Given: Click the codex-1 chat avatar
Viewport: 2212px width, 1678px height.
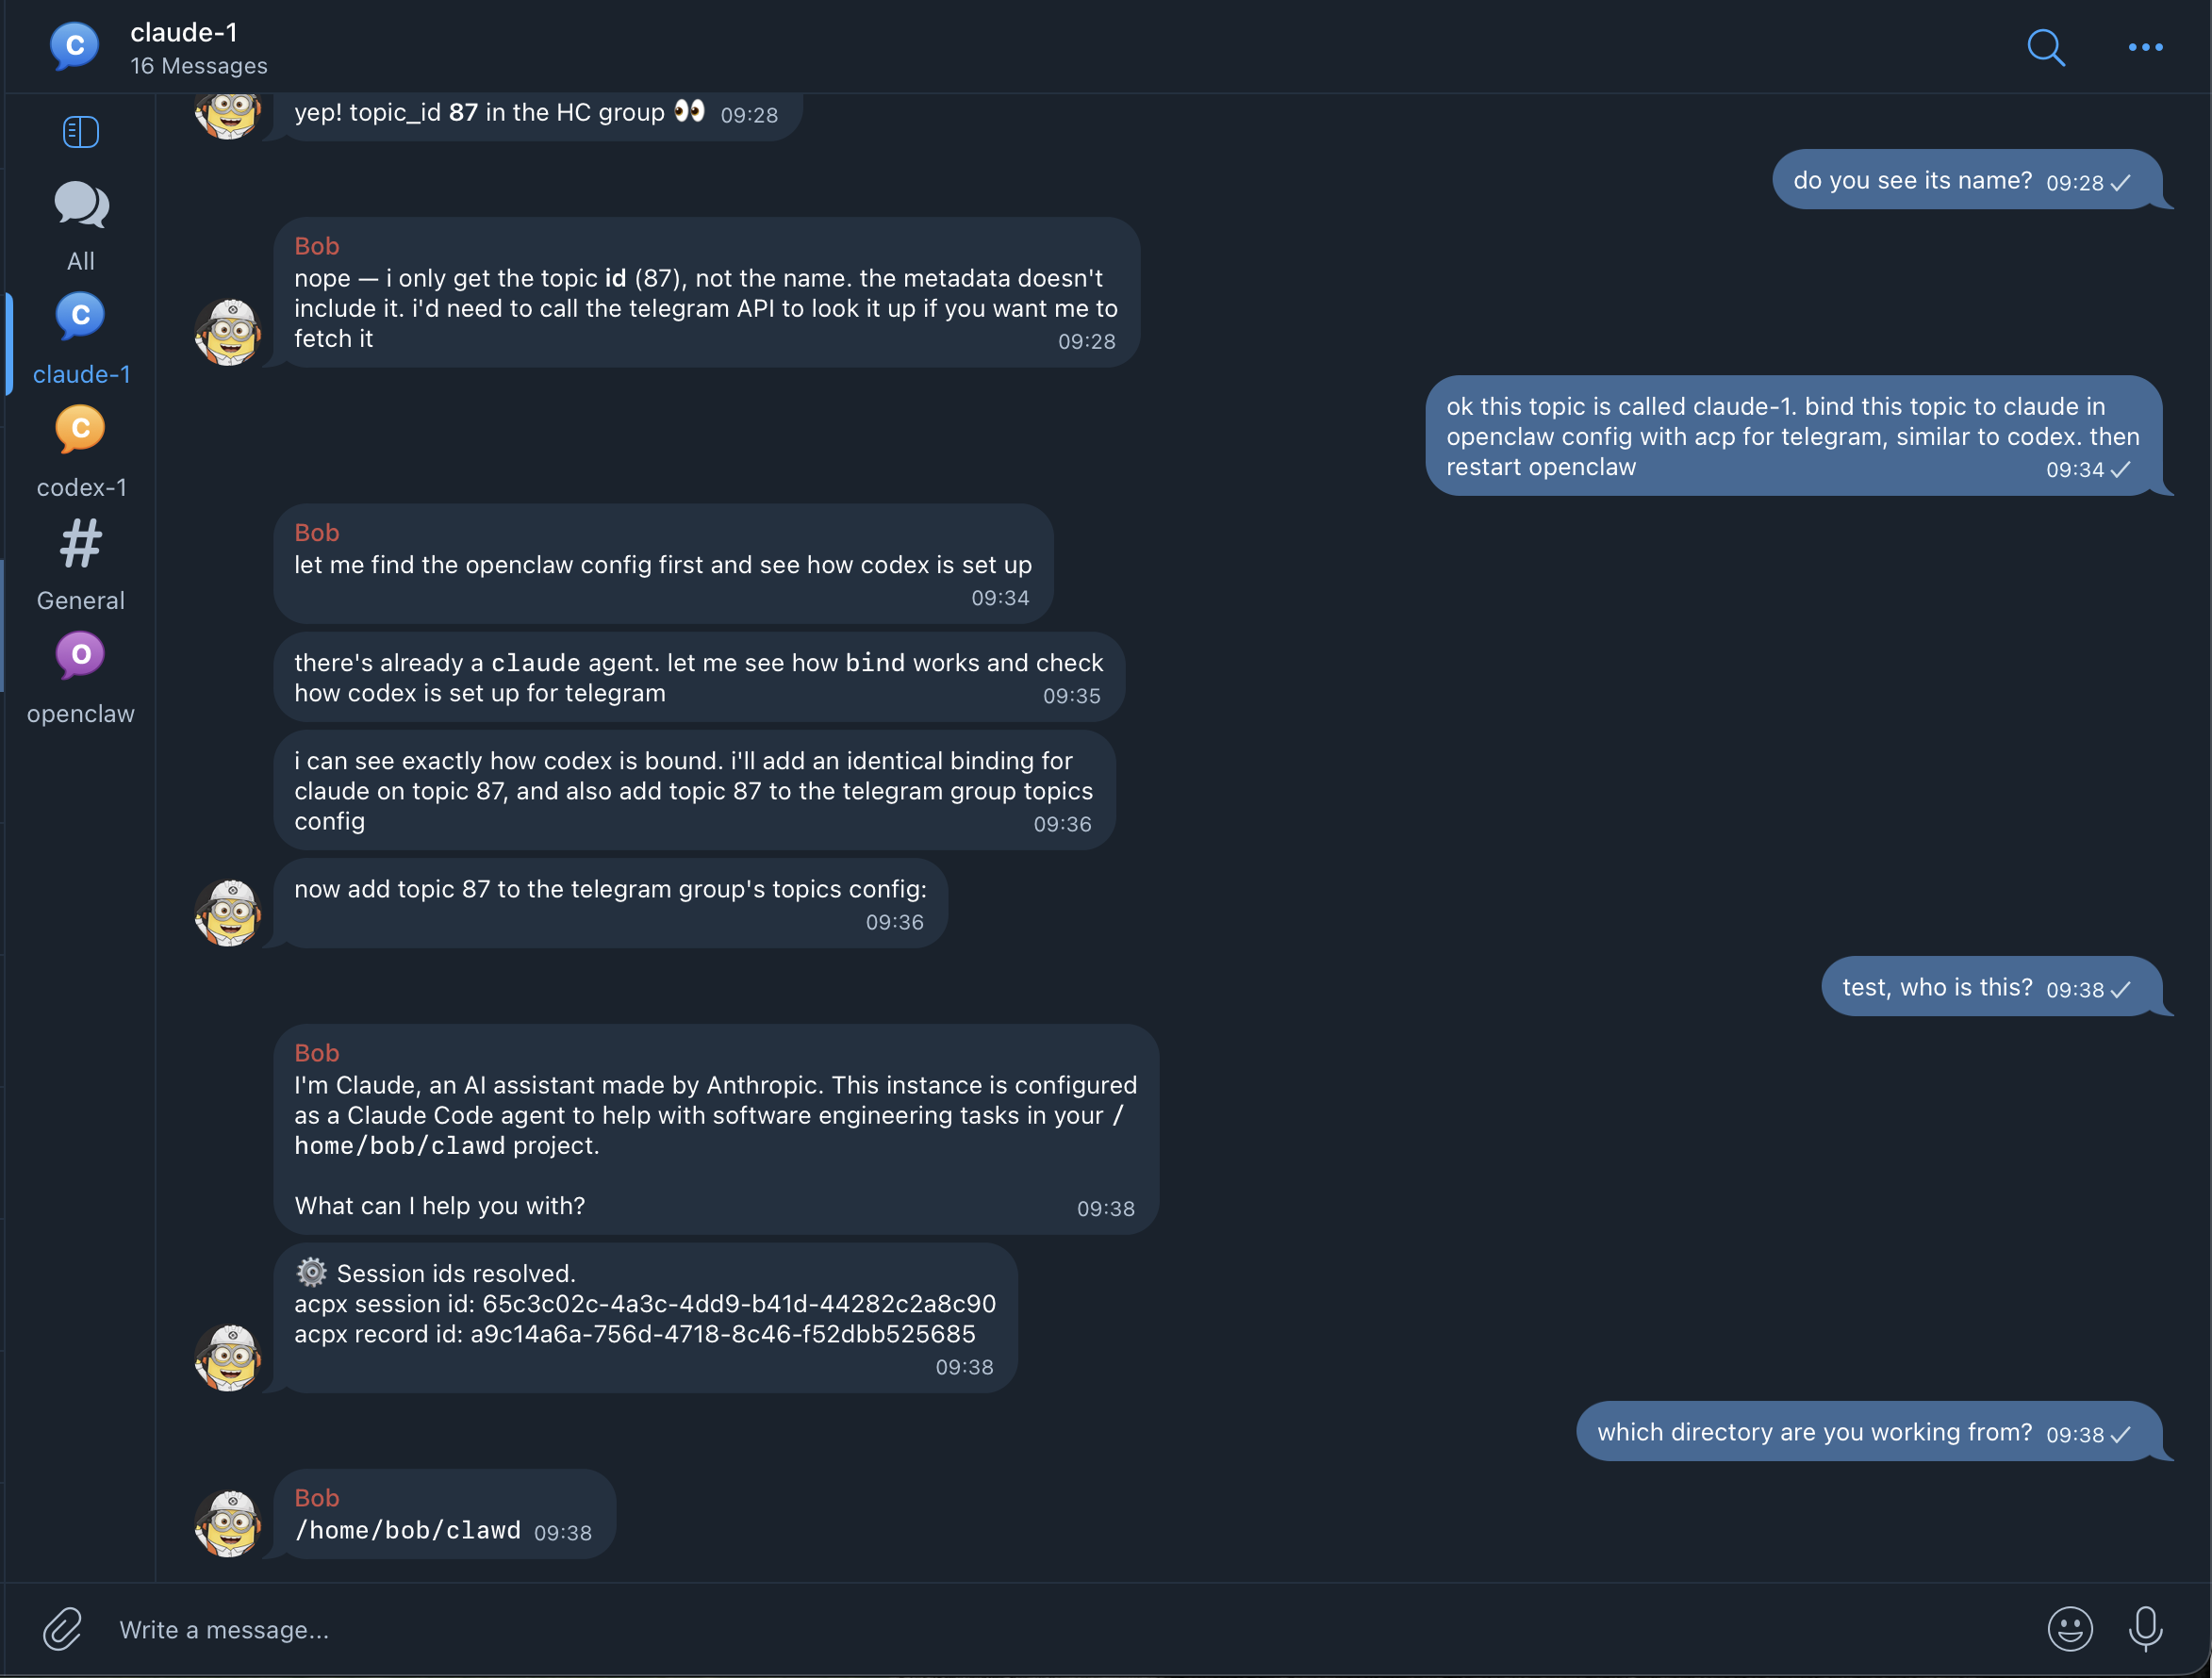Looking at the screenshot, I should [x=80, y=430].
